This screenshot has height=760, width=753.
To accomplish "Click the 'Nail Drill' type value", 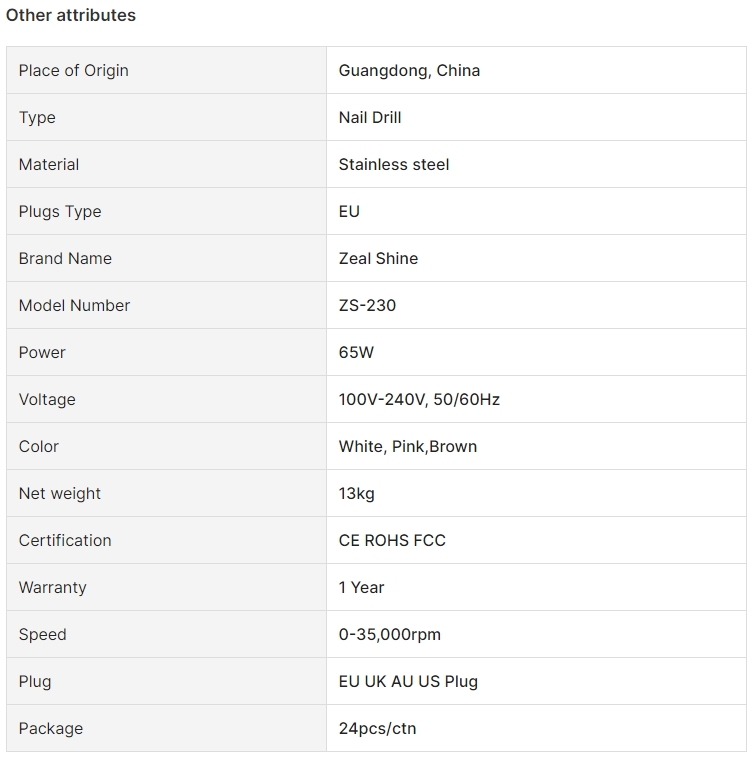I will [x=370, y=118].
